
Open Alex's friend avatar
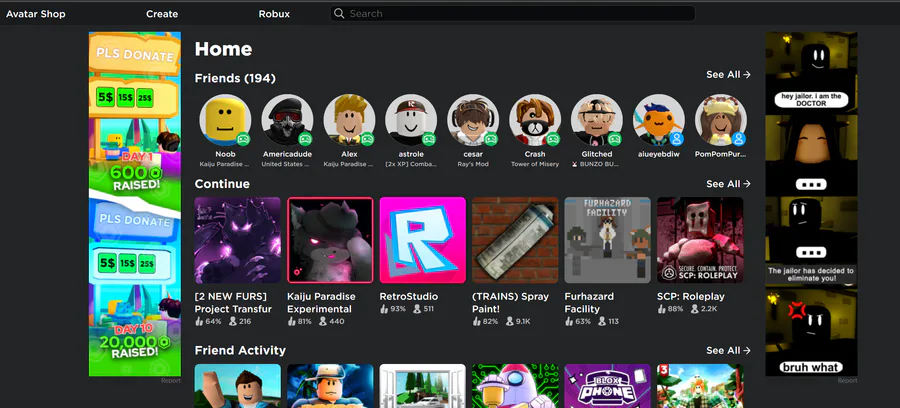click(x=349, y=120)
